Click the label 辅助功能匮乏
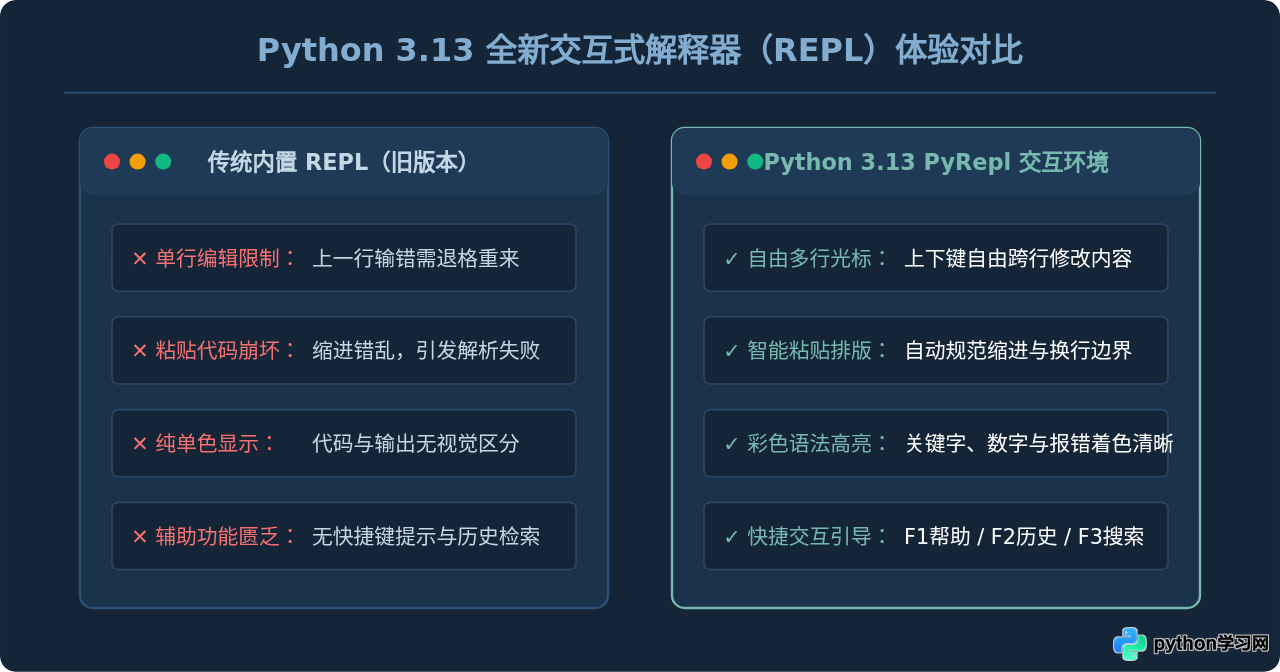 coord(218,537)
